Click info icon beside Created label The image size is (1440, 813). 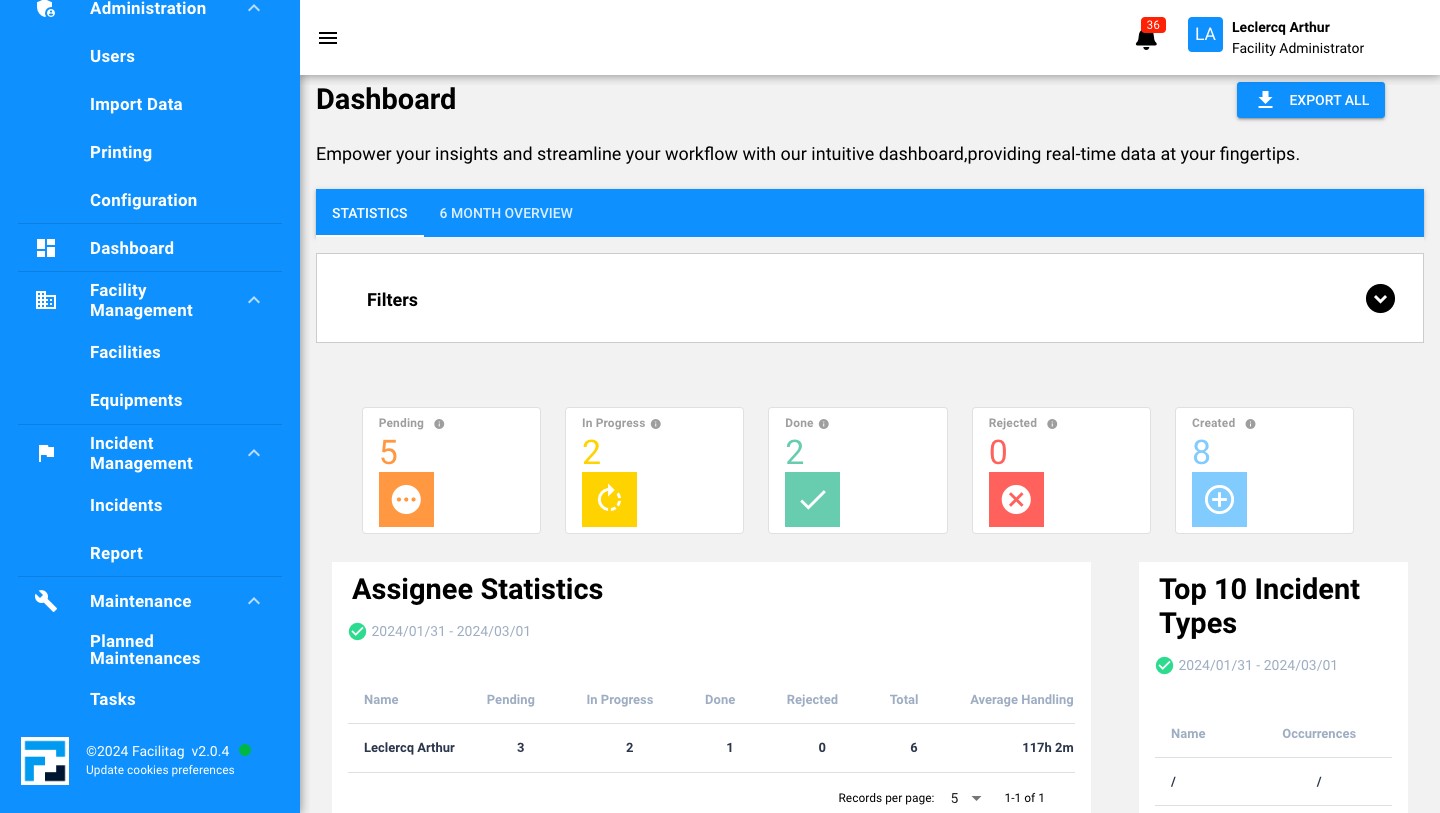pos(1250,424)
